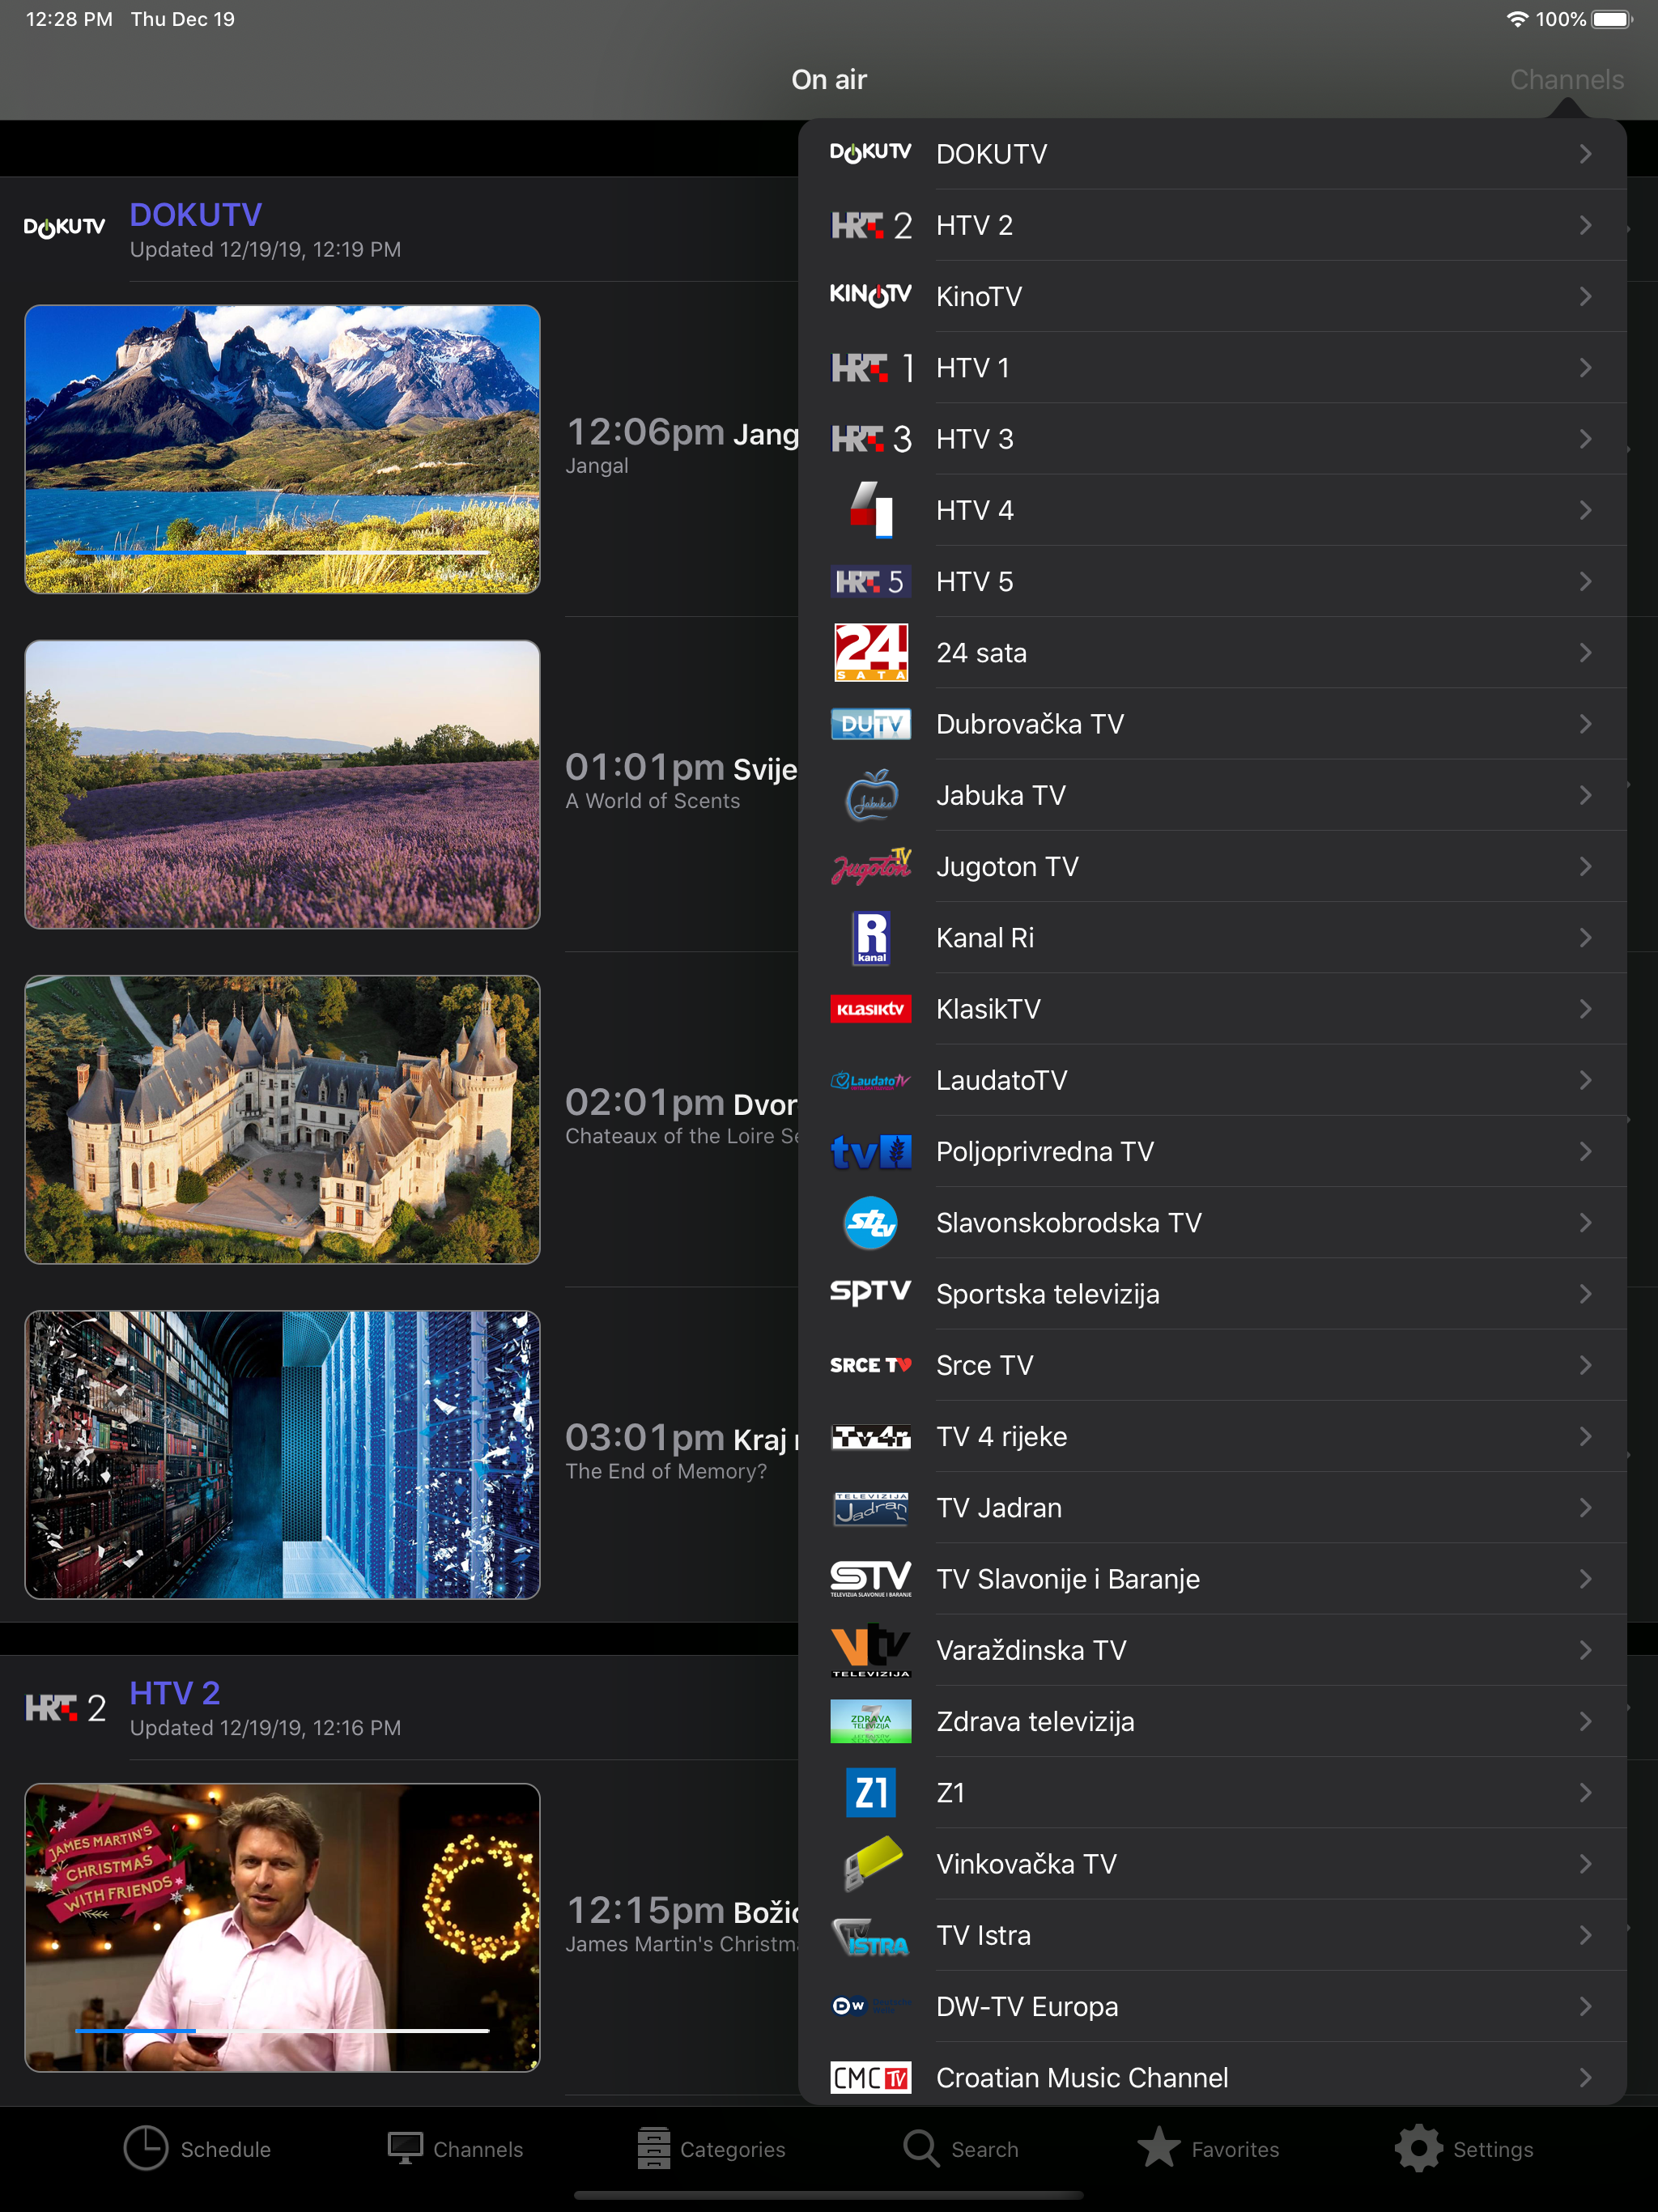Image resolution: width=1658 pixels, height=2212 pixels.
Task: Open DOKUTV row chevron
Action: coord(1585,154)
